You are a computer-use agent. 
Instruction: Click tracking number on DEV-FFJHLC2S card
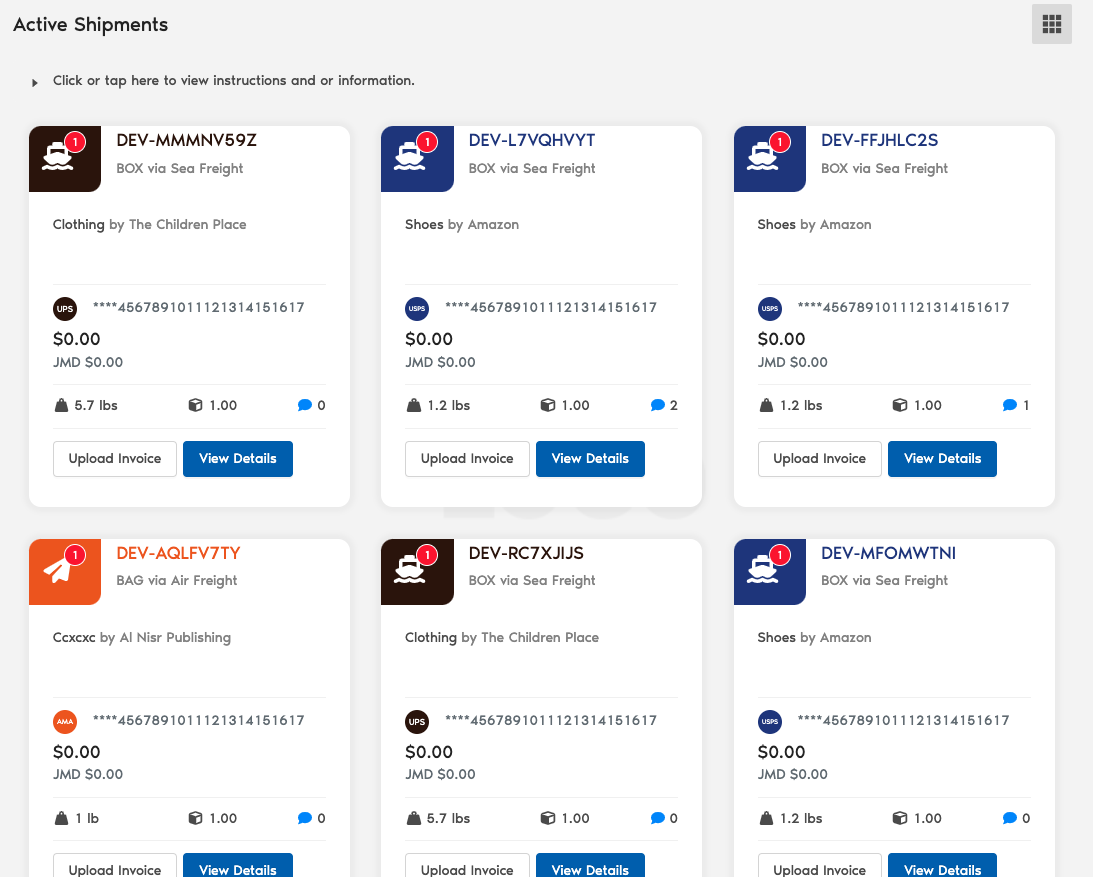click(903, 307)
